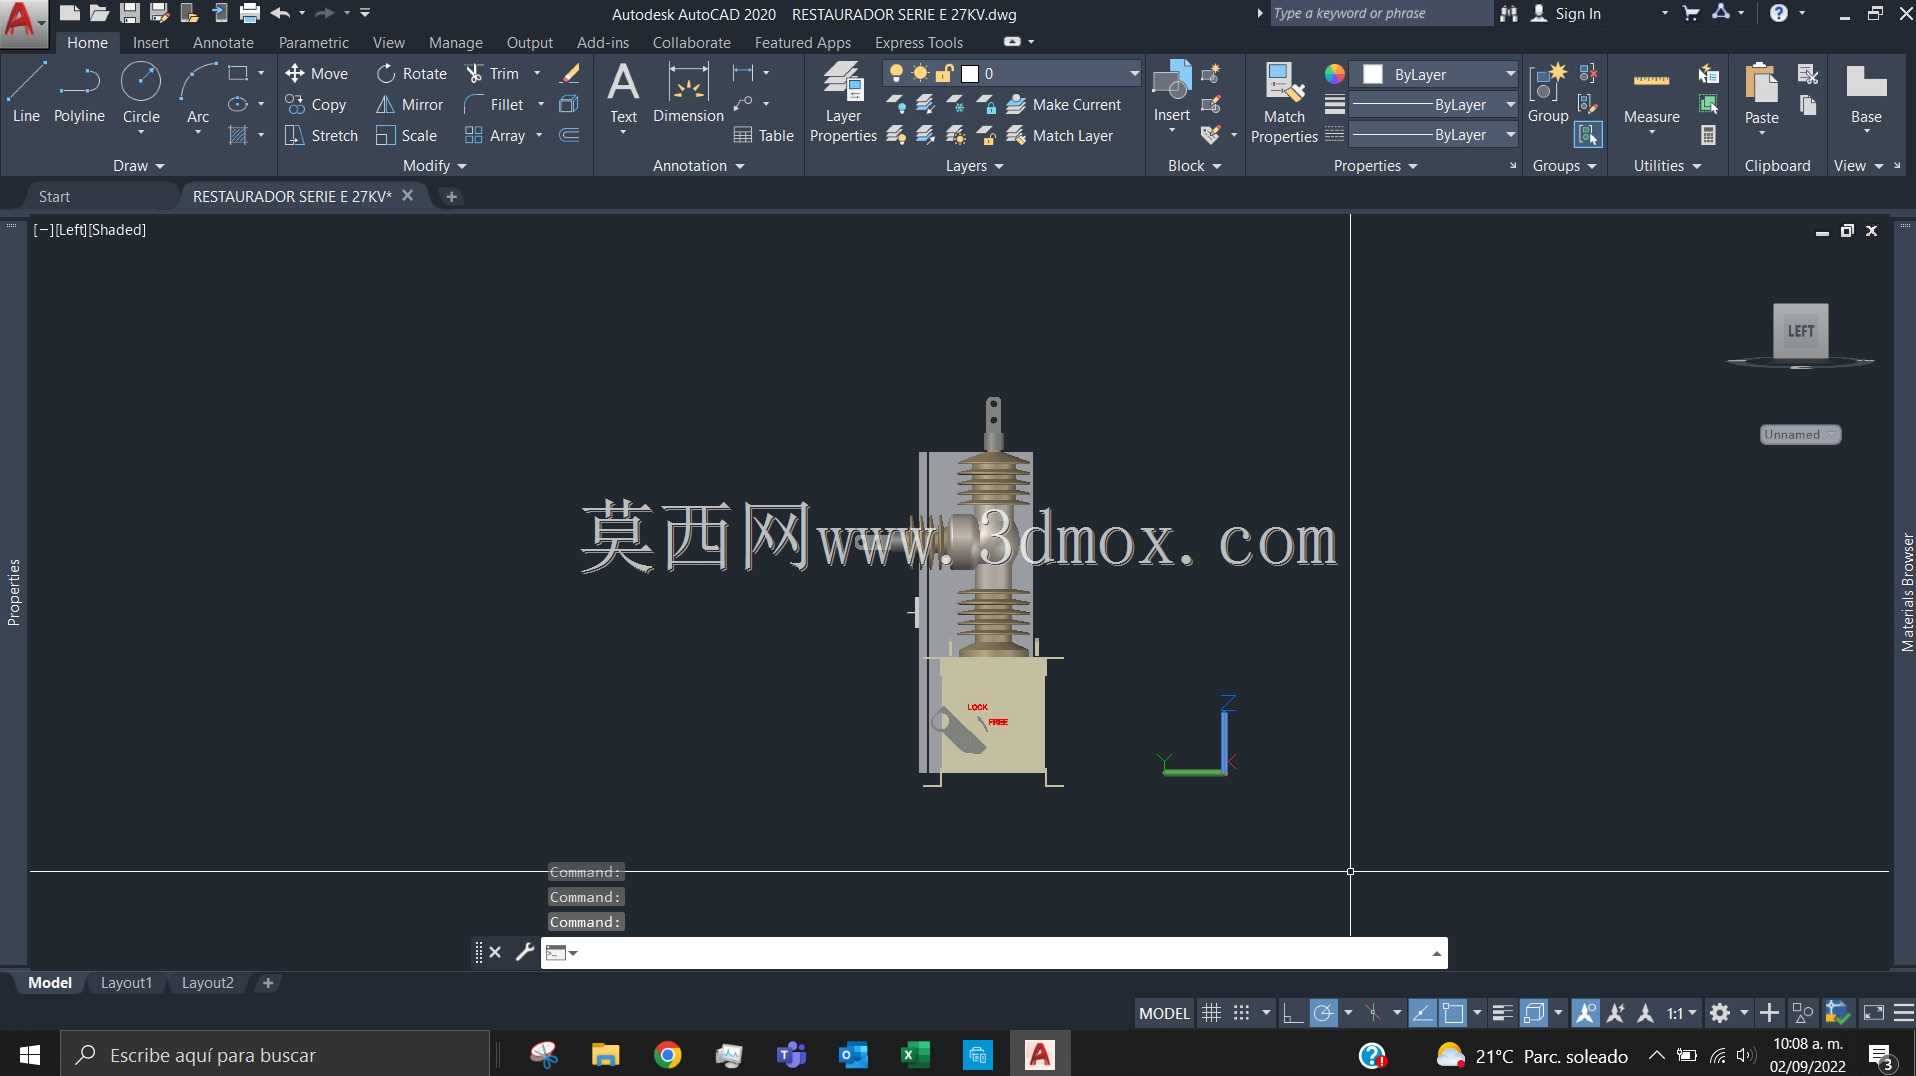Switch to the Start file tab
The width and height of the screenshot is (1916, 1076).
pyautogui.click(x=54, y=196)
